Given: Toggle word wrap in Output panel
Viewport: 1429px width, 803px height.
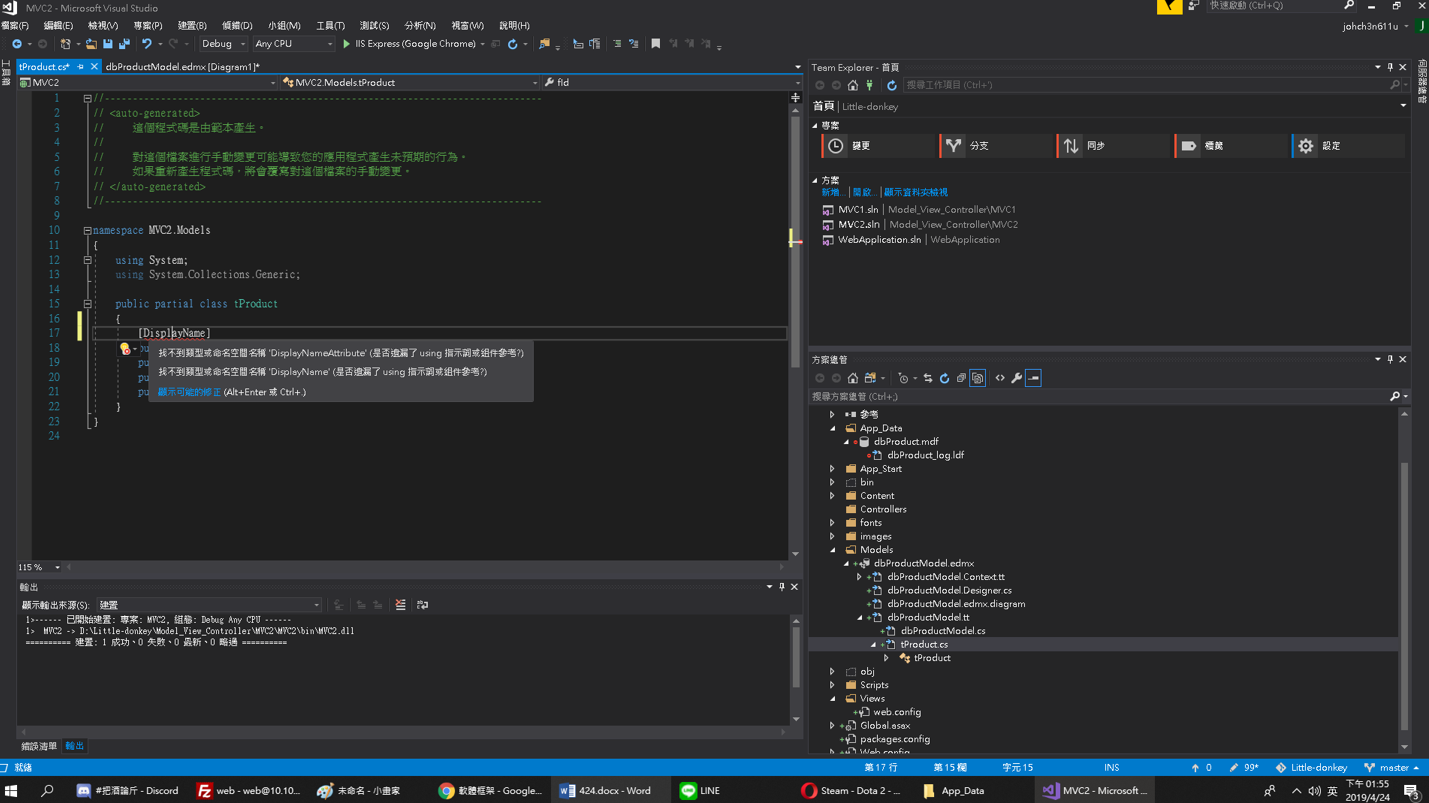Looking at the screenshot, I should tap(422, 605).
